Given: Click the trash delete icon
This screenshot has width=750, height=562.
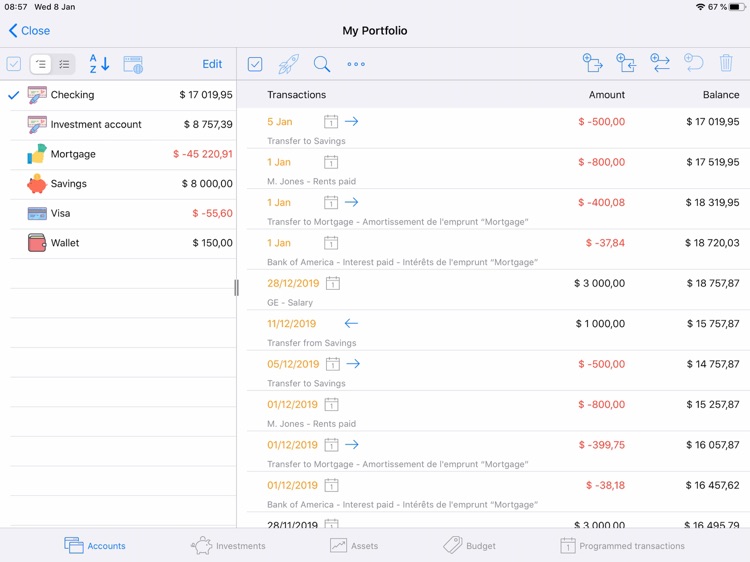Looking at the screenshot, I should (x=726, y=63).
